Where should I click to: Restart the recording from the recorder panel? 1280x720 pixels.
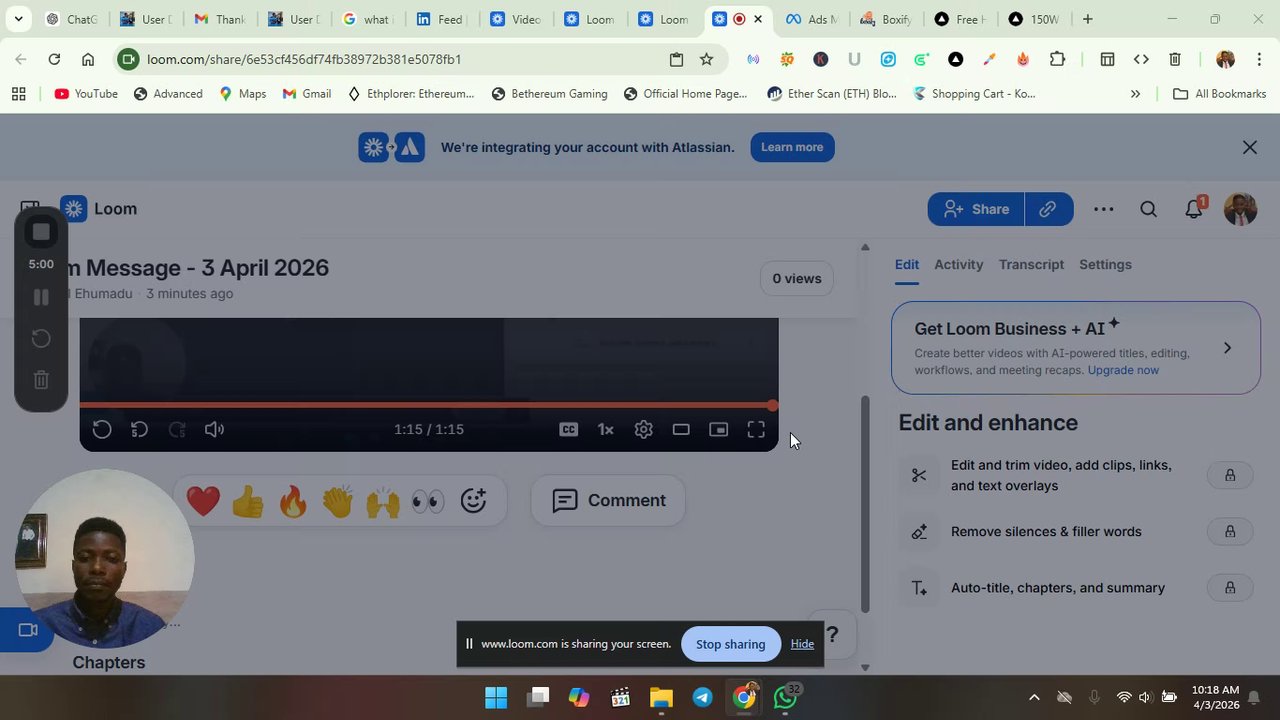pos(41,338)
